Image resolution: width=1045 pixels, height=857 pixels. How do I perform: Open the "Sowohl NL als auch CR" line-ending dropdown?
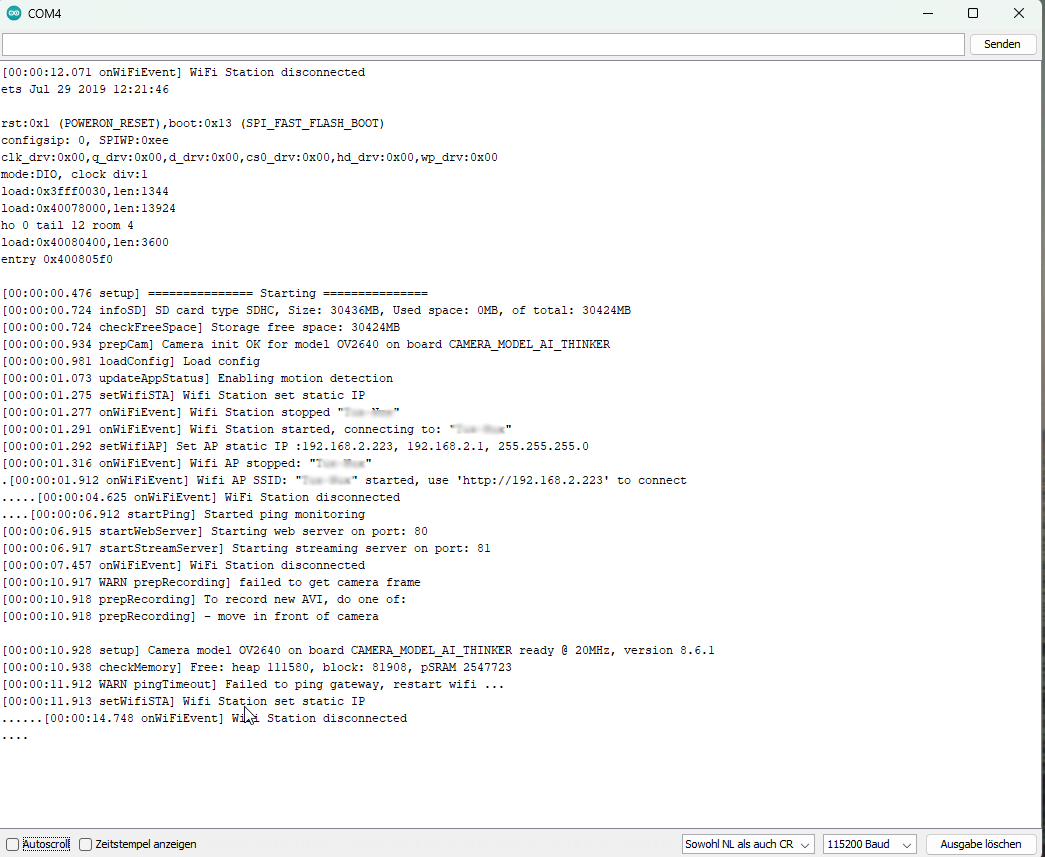748,843
